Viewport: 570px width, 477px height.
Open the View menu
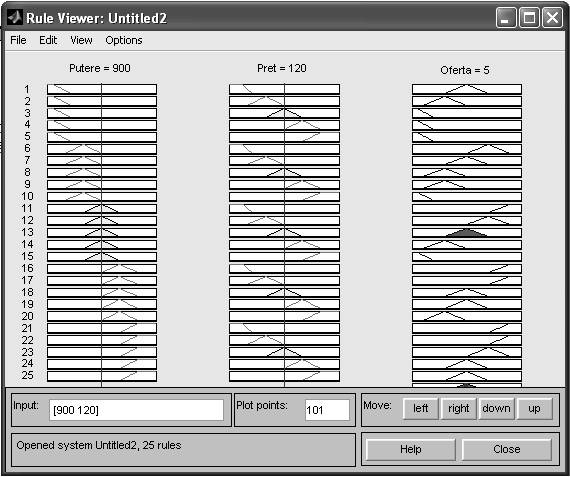click(81, 40)
